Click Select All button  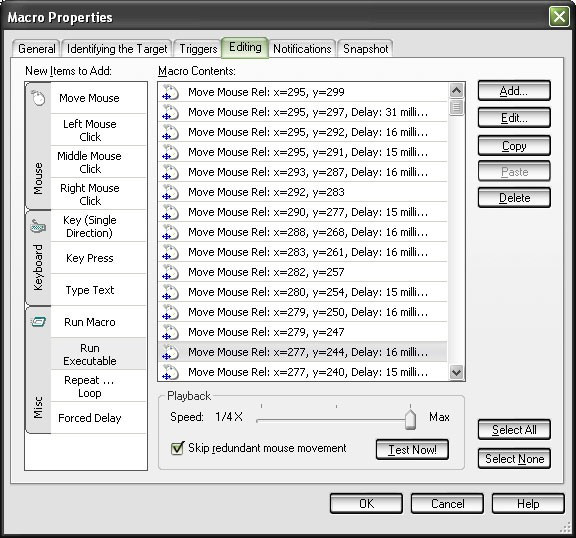(x=514, y=430)
